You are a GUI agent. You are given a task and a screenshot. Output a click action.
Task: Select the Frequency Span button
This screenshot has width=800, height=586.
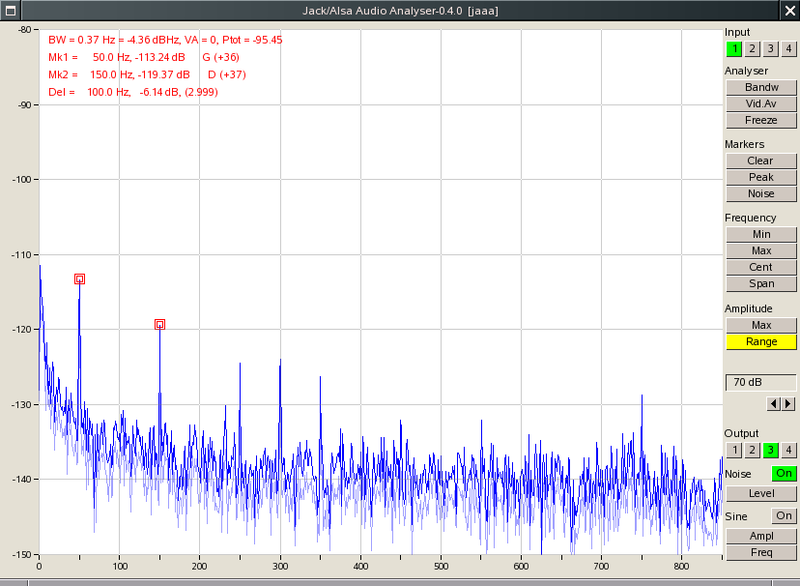click(761, 284)
